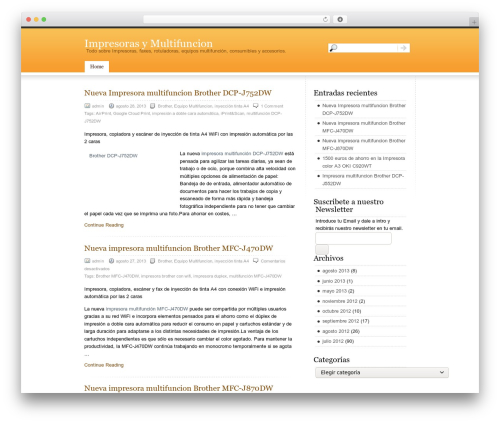Click the magnifier icon in the search box
The image size is (500, 423).
[333, 48]
